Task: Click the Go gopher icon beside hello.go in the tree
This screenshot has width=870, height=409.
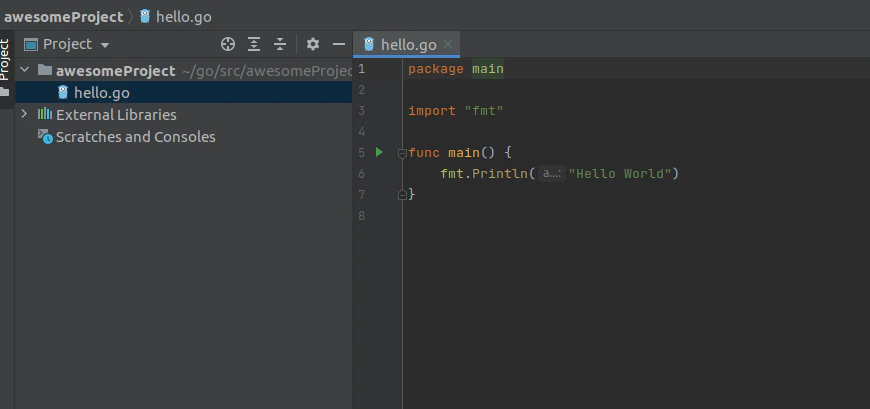Action: coord(63,92)
